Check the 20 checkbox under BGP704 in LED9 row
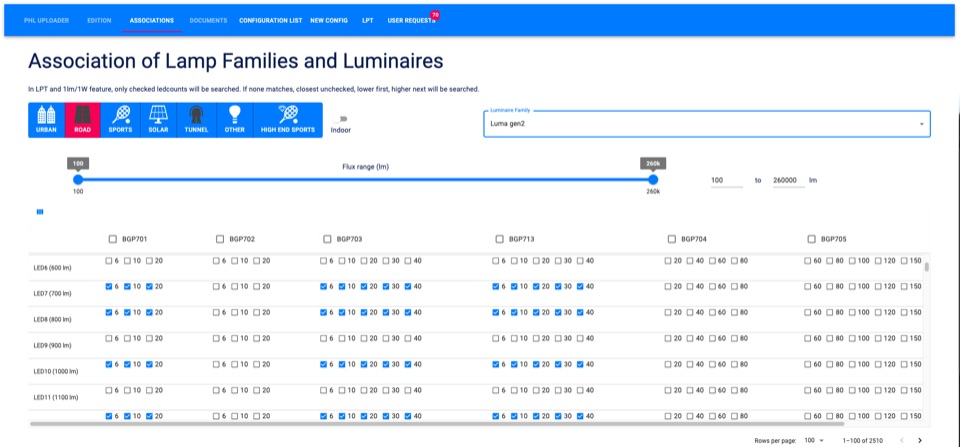The image size is (960, 447). 669,338
